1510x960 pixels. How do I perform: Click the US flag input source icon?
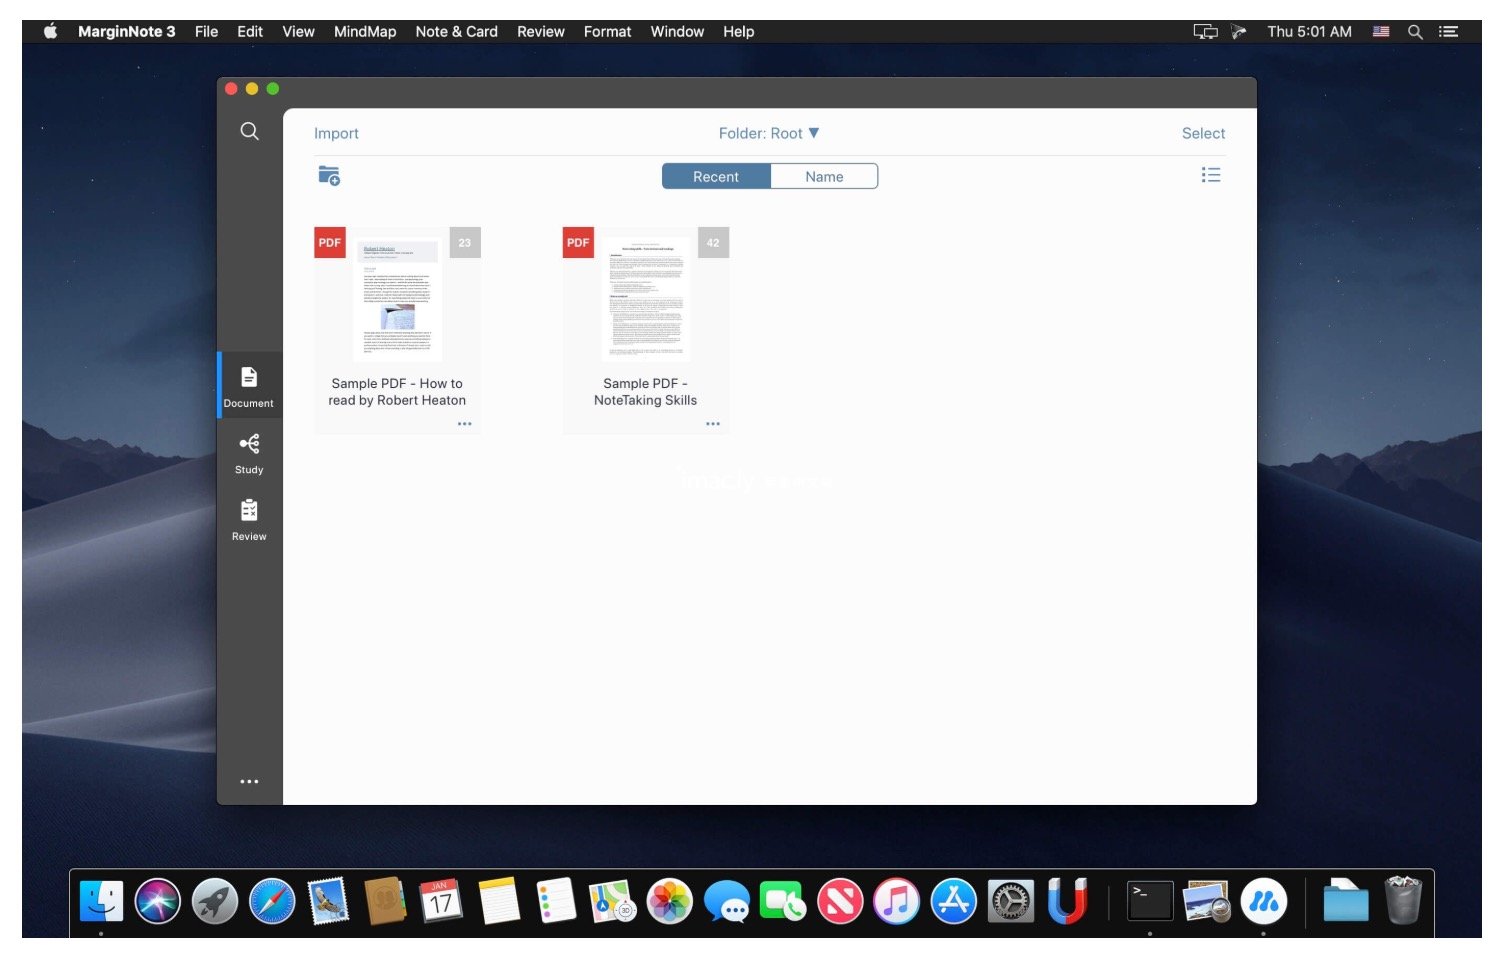[1381, 31]
